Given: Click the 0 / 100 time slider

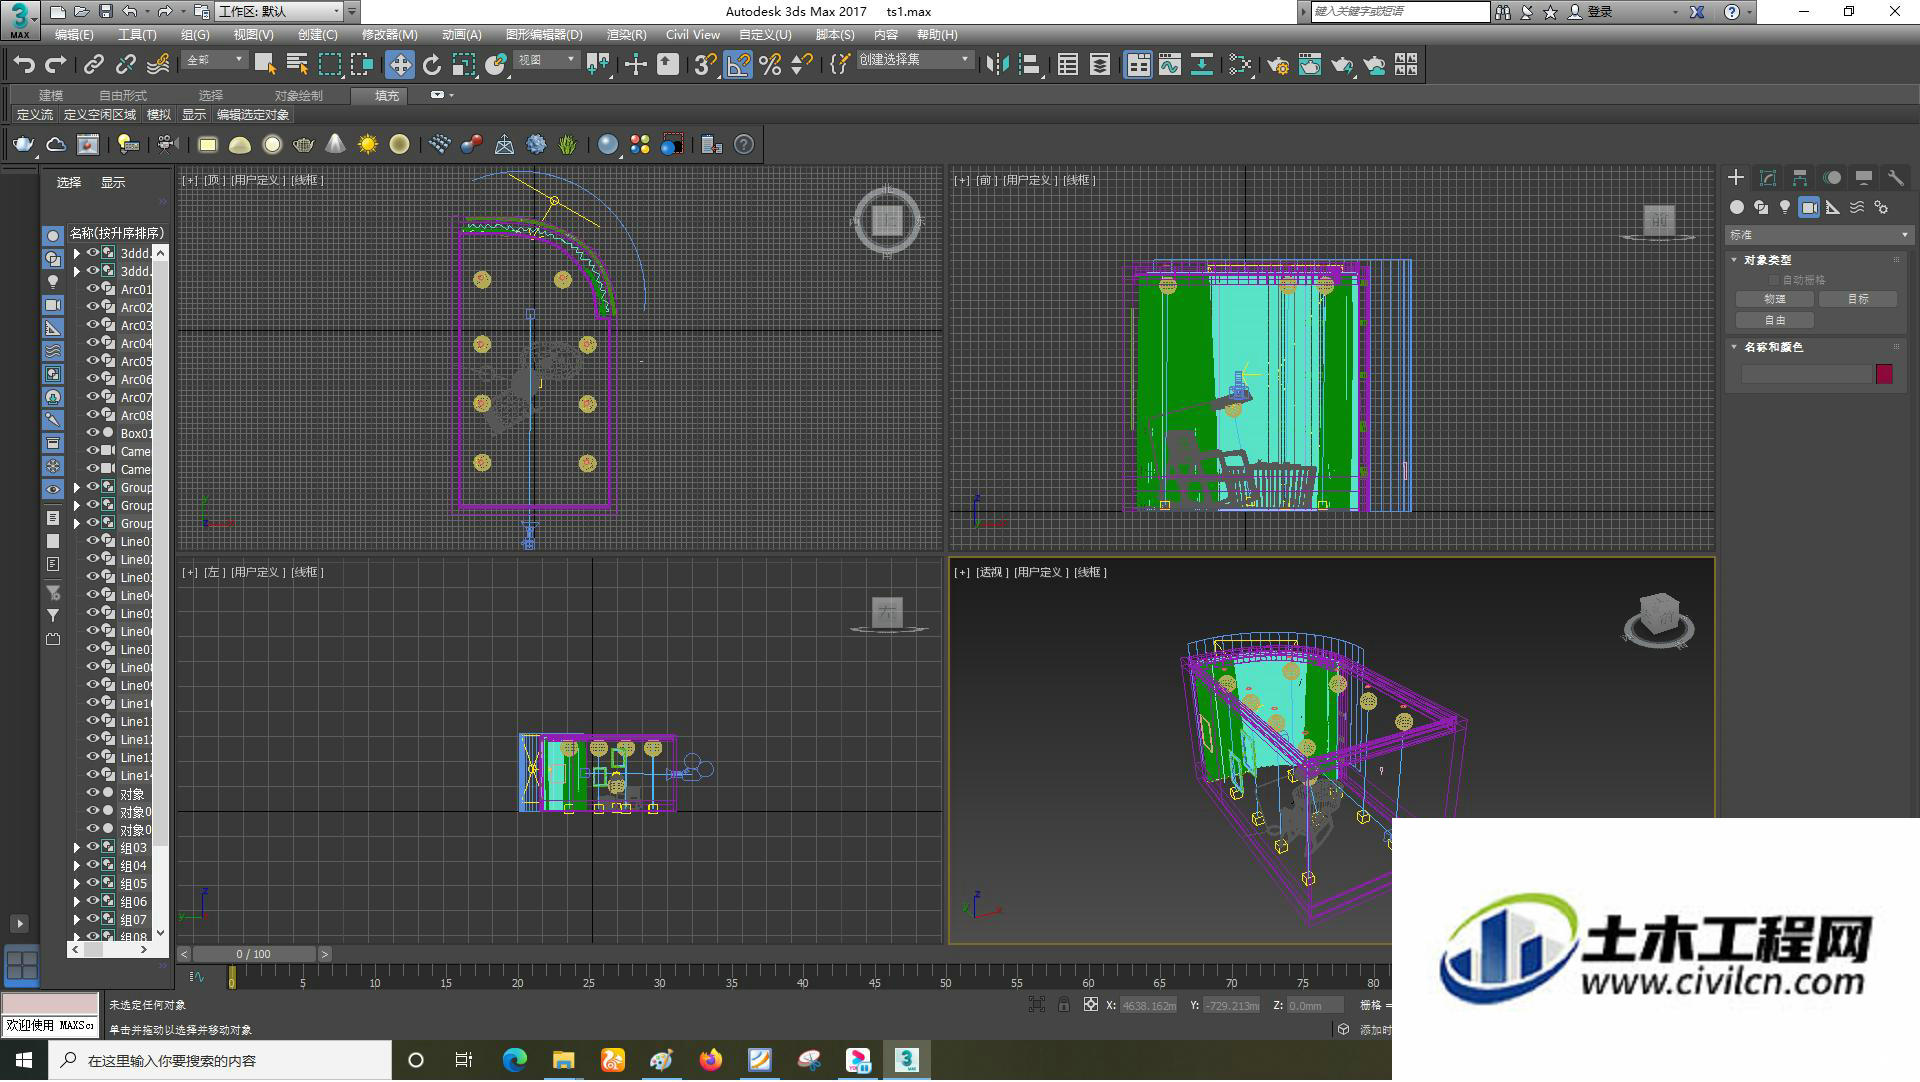Looking at the screenshot, I should pos(254,954).
